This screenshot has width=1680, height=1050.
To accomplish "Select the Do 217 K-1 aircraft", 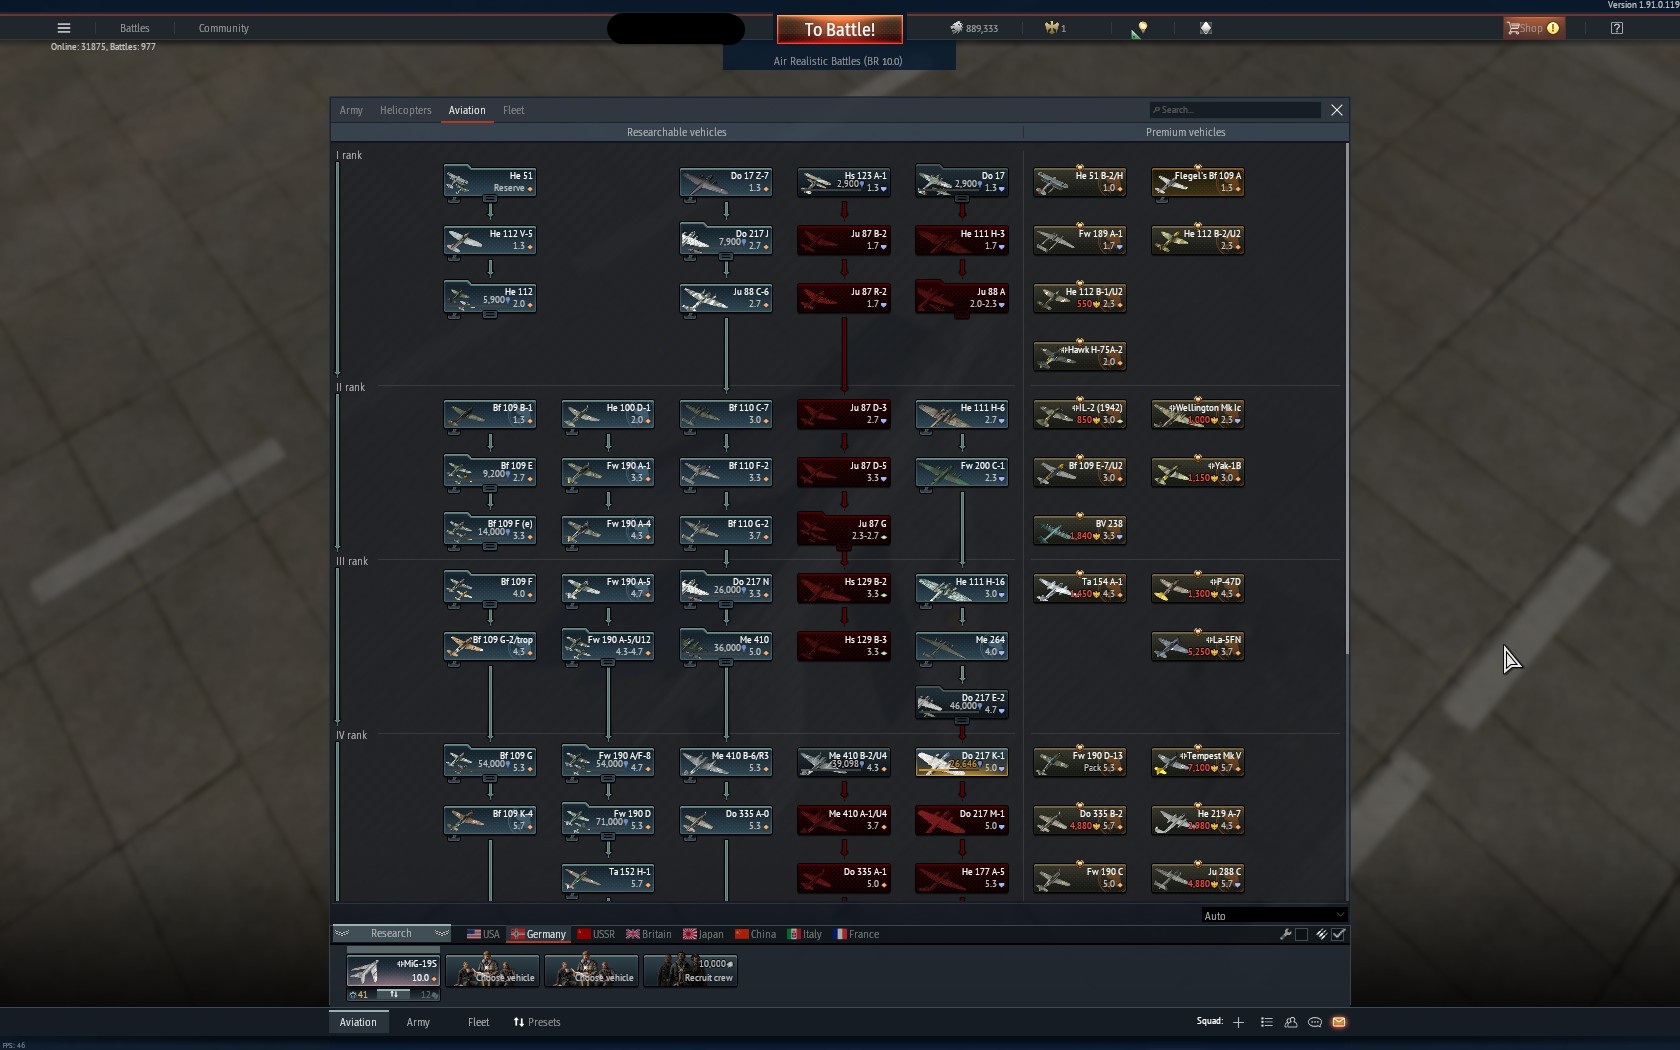I will tap(962, 762).
